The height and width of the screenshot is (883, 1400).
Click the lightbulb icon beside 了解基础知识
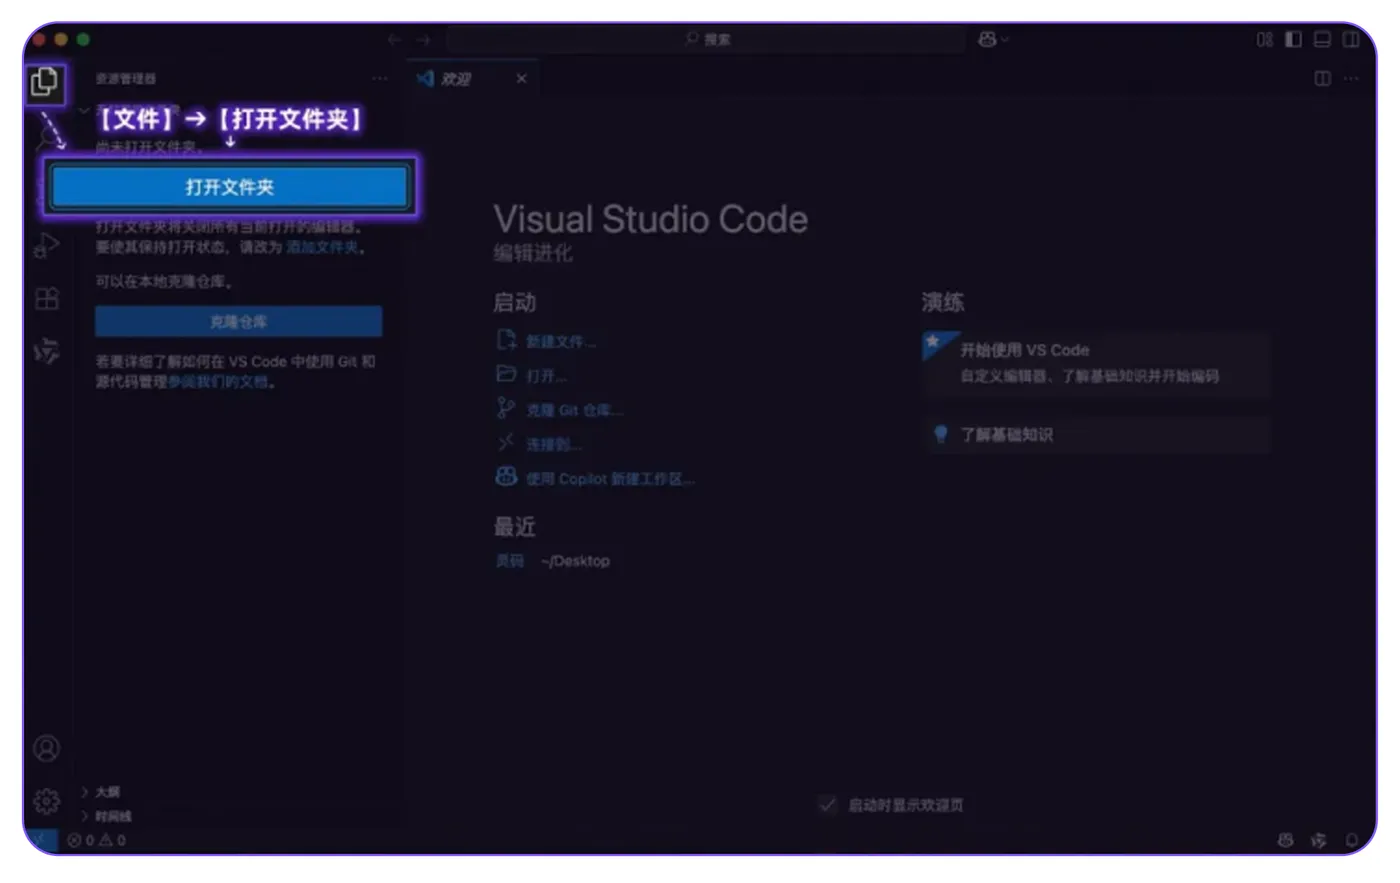point(940,434)
